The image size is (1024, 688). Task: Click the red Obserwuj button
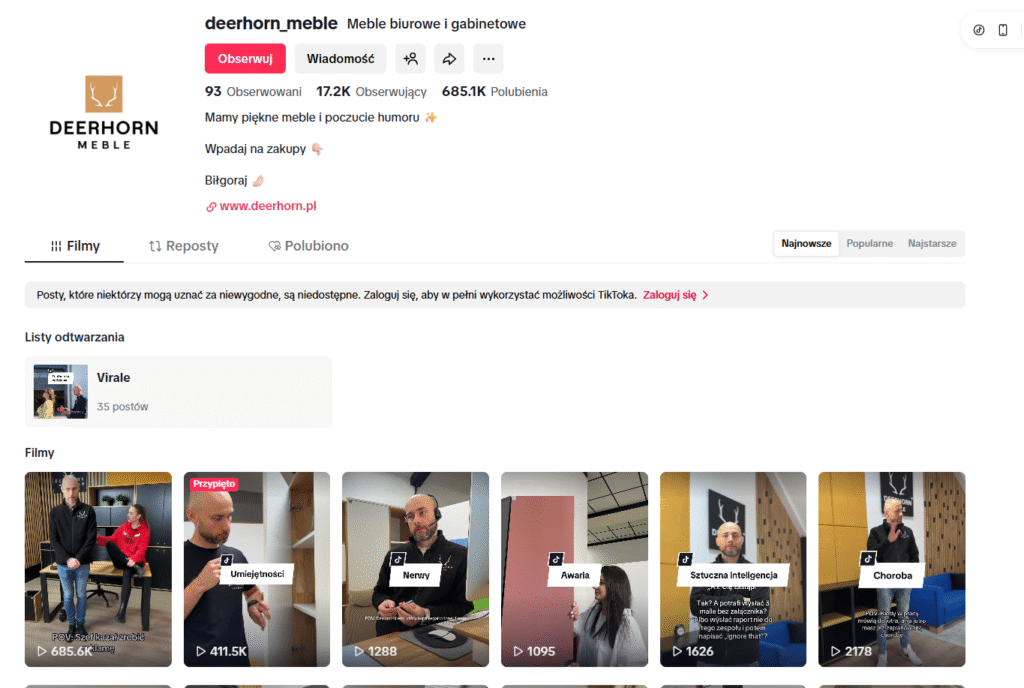click(x=245, y=59)
